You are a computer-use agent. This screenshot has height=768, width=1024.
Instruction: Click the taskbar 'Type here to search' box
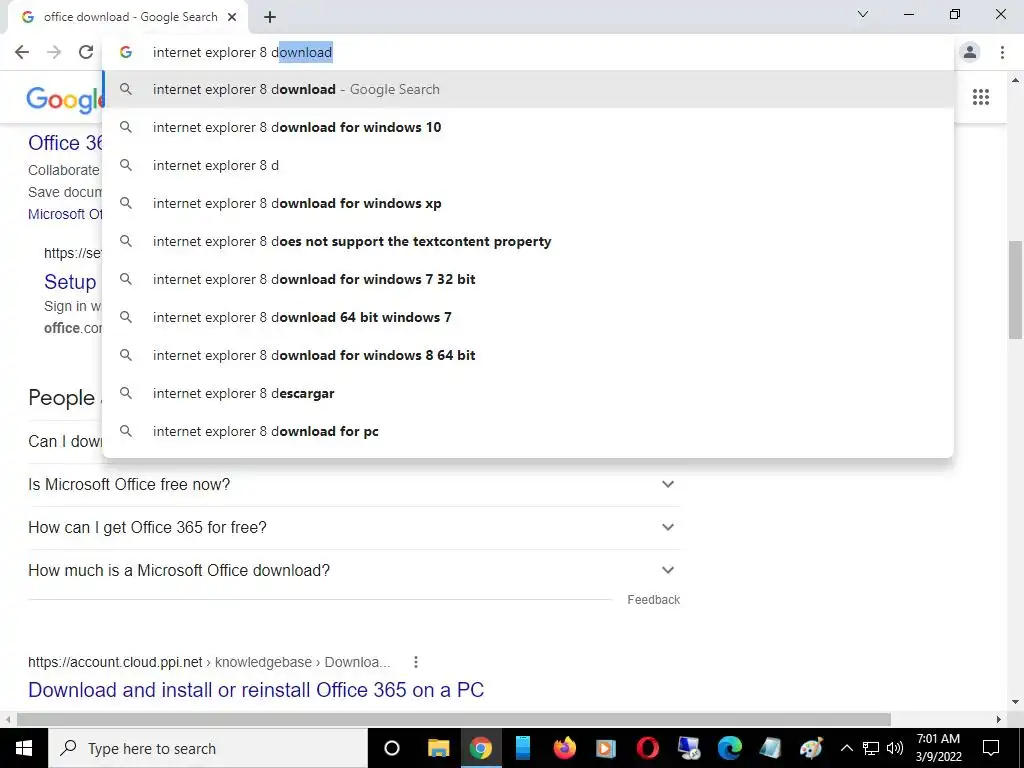[208, 748]
